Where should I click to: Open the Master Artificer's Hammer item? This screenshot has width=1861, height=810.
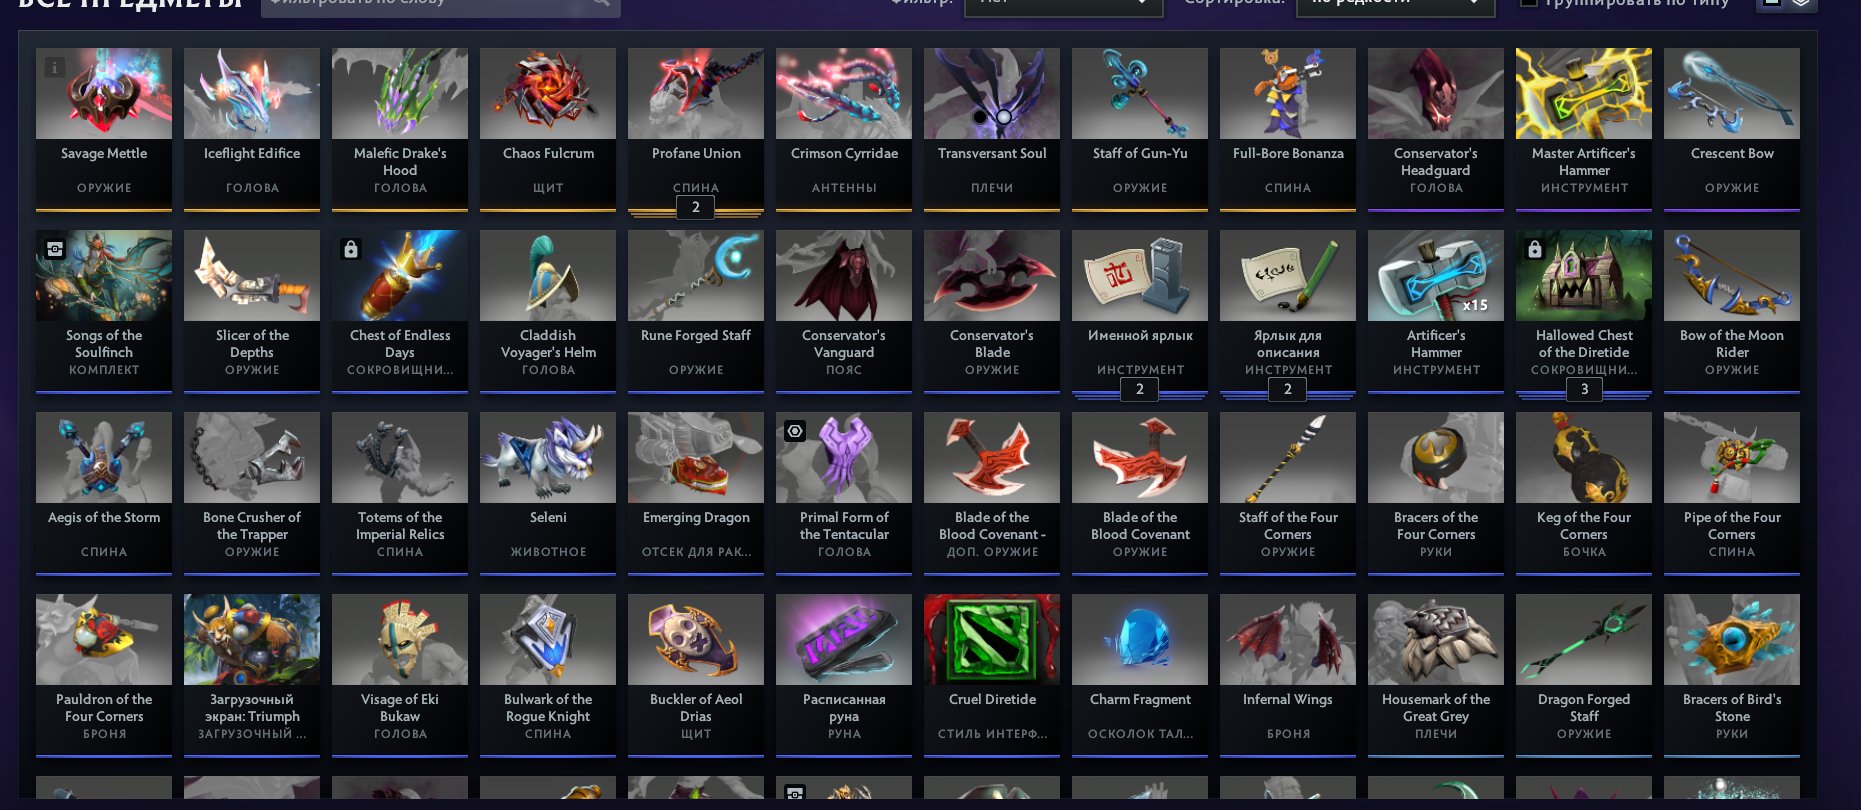pos(1584,129)
